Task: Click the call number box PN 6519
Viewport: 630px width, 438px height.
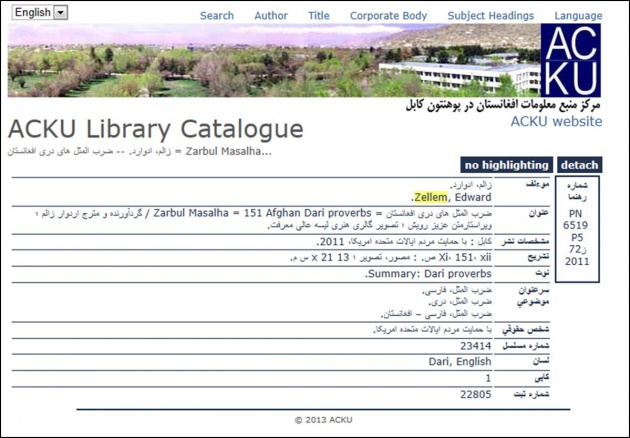Action: coord(577,229)
